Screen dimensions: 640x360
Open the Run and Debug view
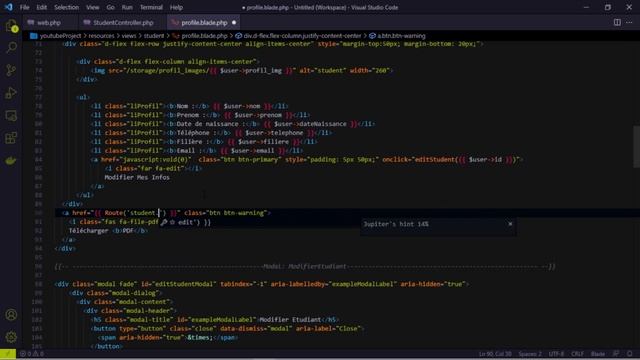point(11,93)
